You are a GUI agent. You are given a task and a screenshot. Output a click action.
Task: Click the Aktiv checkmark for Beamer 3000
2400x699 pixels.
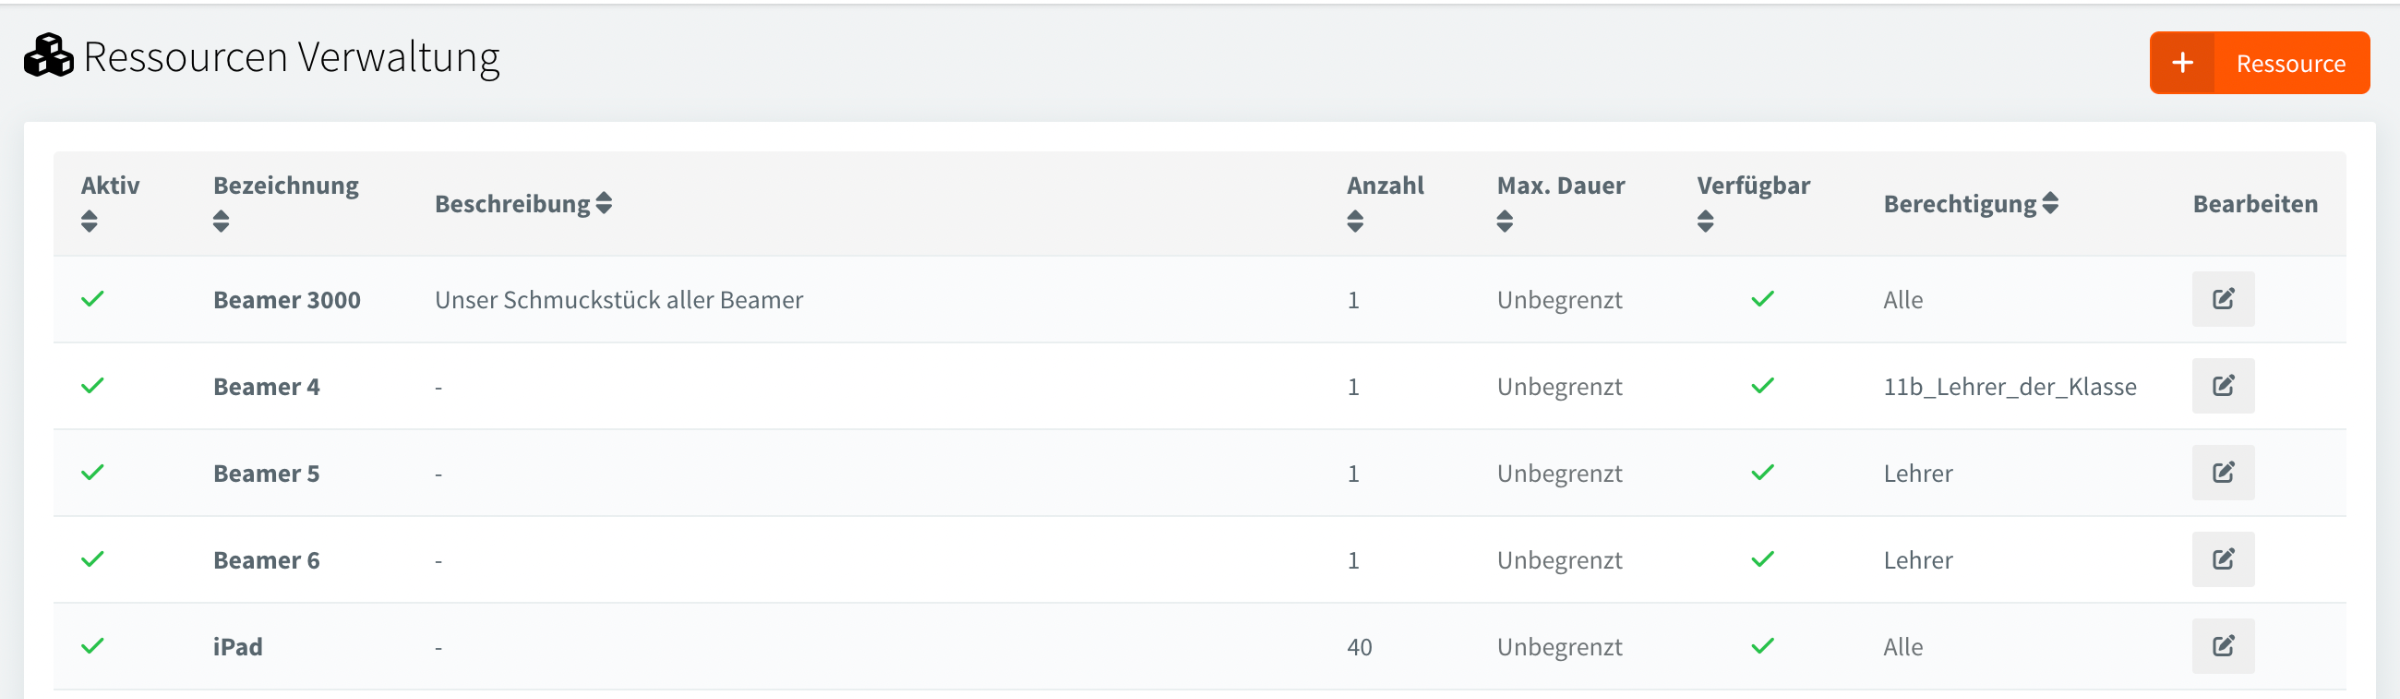point(92,299)
